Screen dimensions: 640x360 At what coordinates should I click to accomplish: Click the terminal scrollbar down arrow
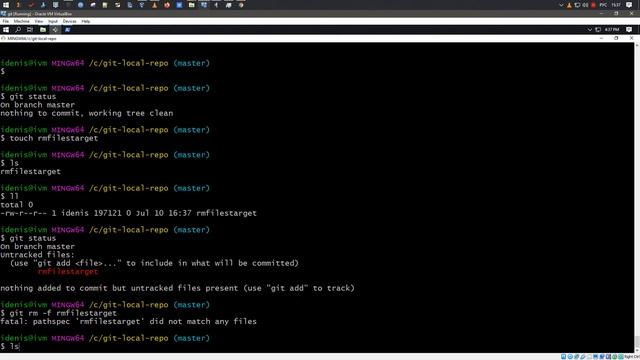point(637,350)
